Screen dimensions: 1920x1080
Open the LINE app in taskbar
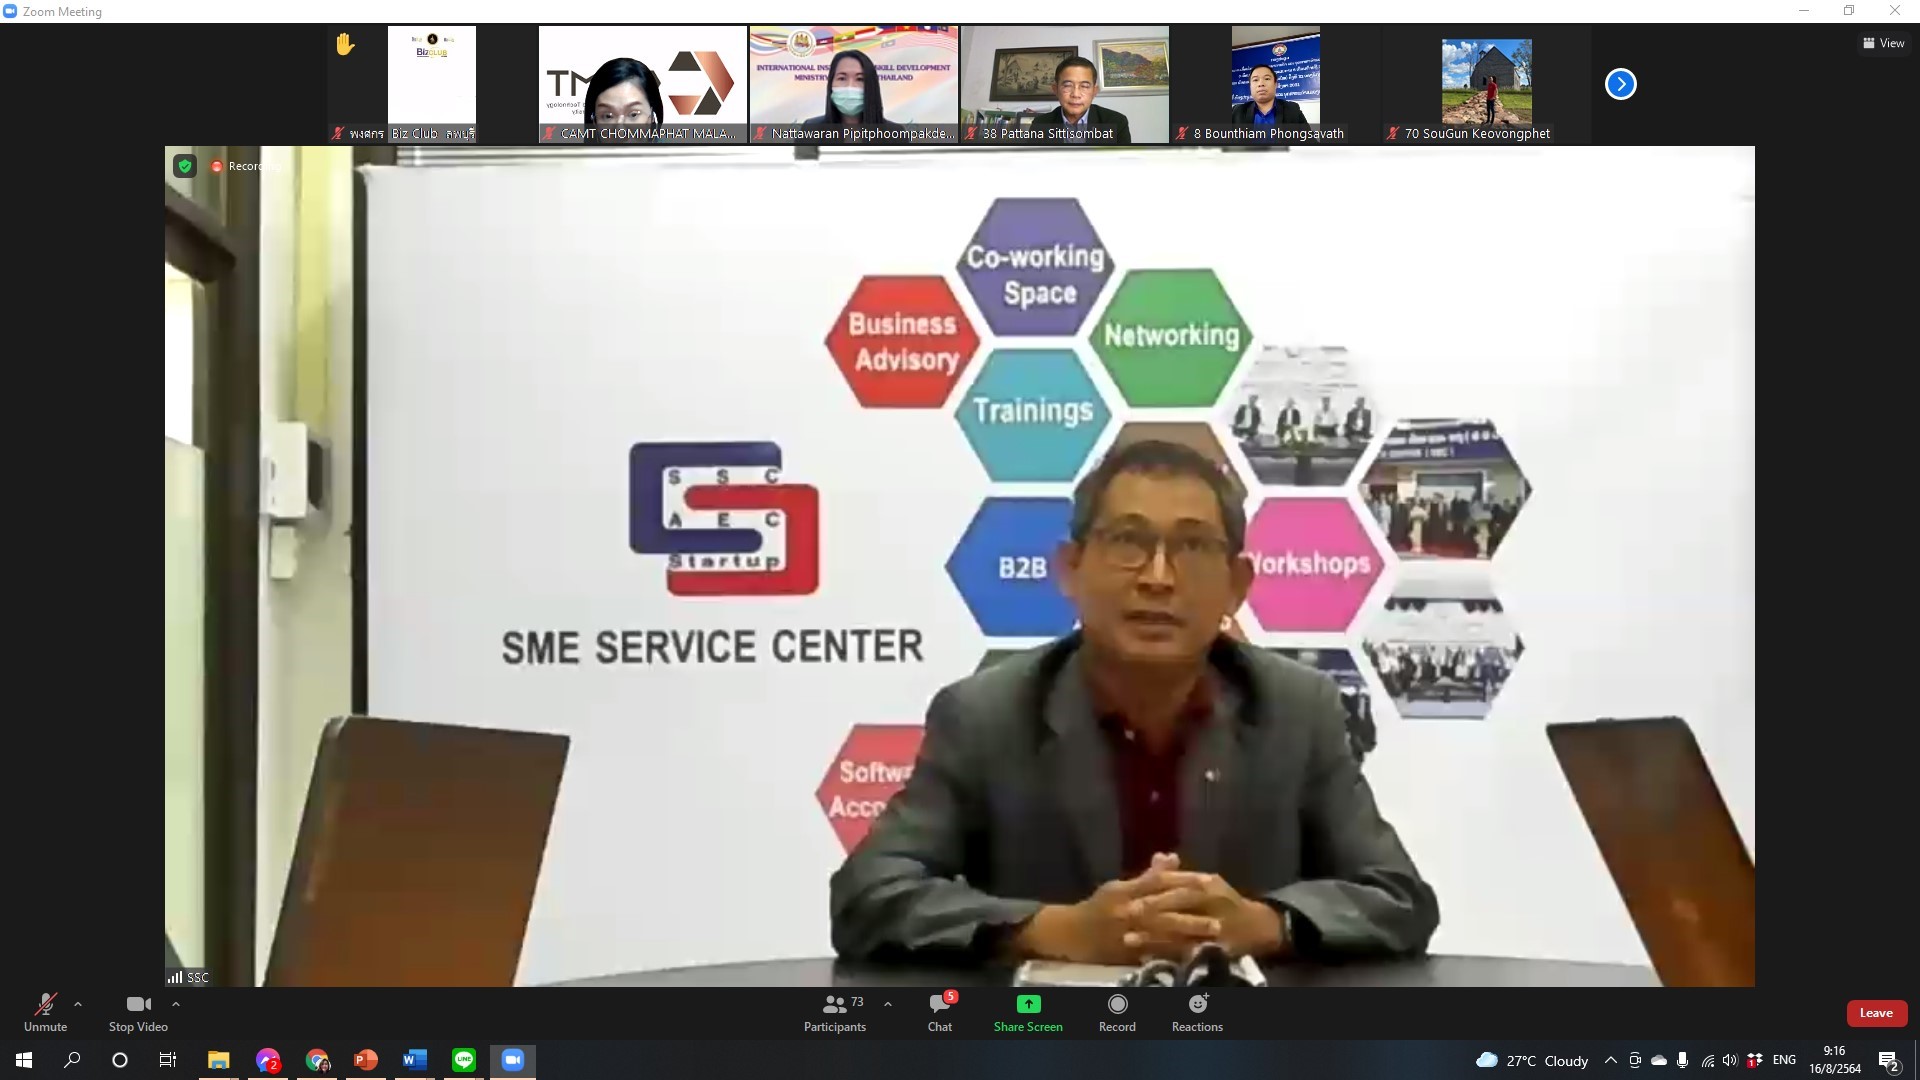click(x=464, y=1060)
